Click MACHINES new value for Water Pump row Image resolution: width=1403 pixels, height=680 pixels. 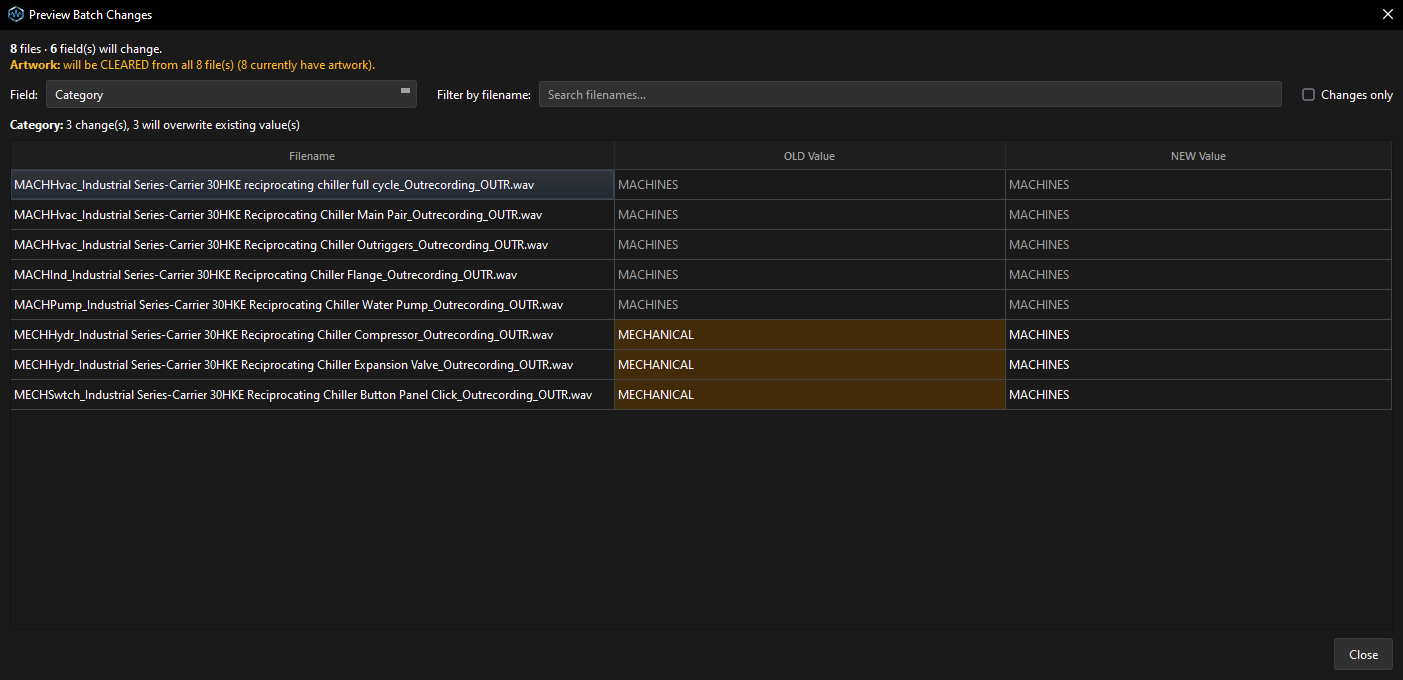point(1198,305)
